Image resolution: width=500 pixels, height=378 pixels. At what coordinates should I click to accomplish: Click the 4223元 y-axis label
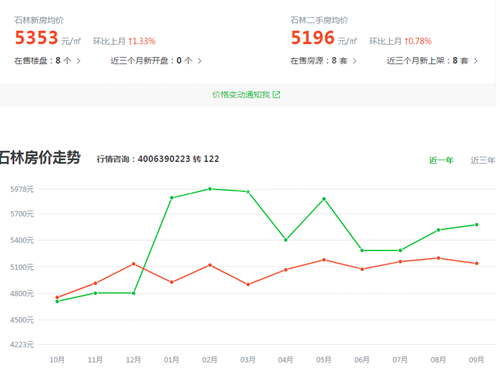22,345
